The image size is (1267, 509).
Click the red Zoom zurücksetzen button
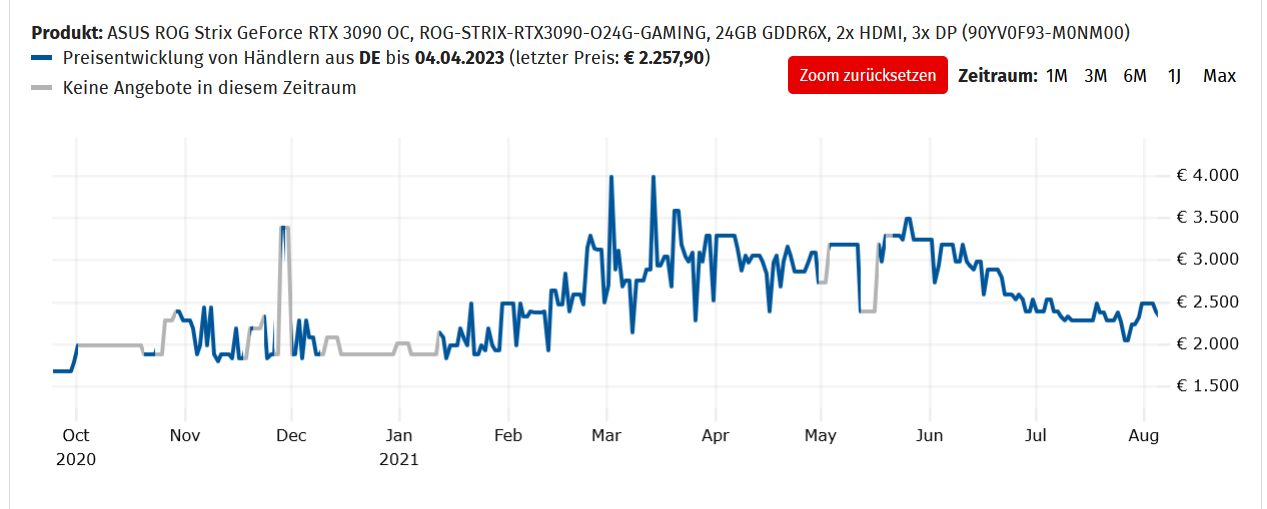pyautogui.click(x=867, y=76)
